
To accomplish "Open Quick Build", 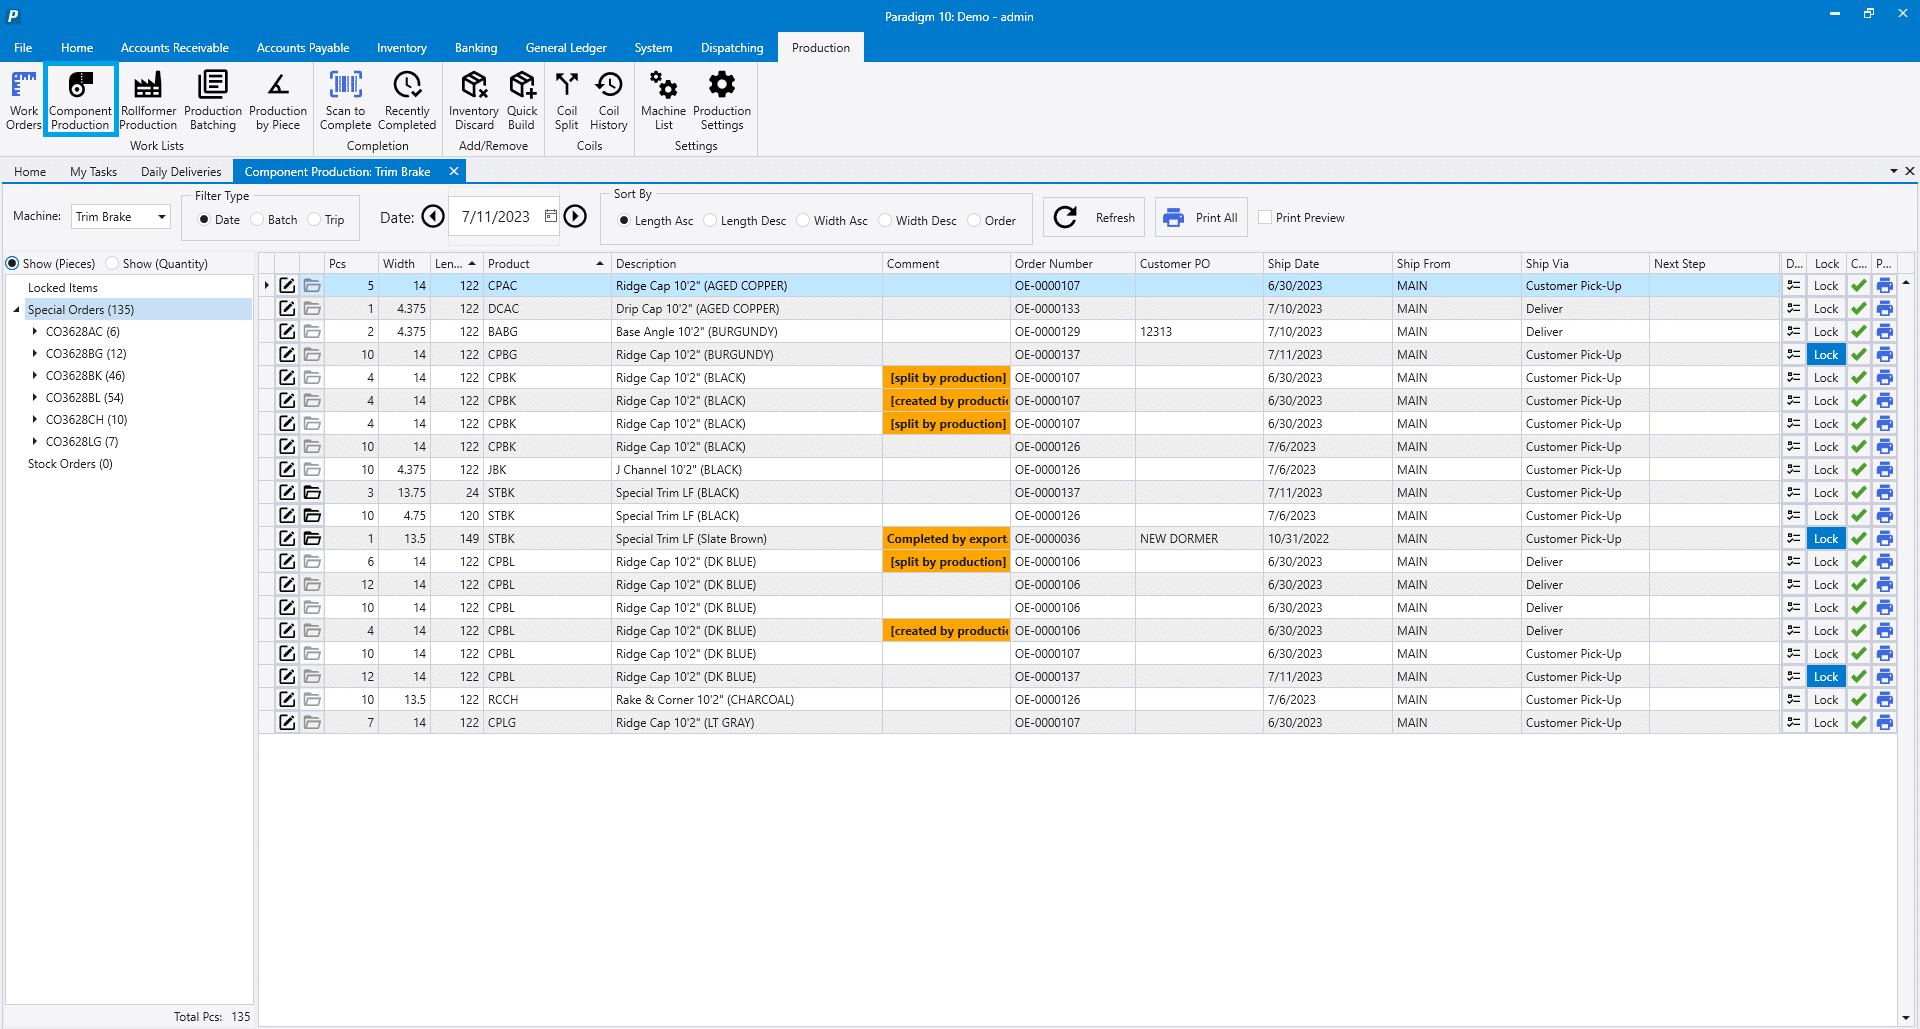I will coord(521,100).
